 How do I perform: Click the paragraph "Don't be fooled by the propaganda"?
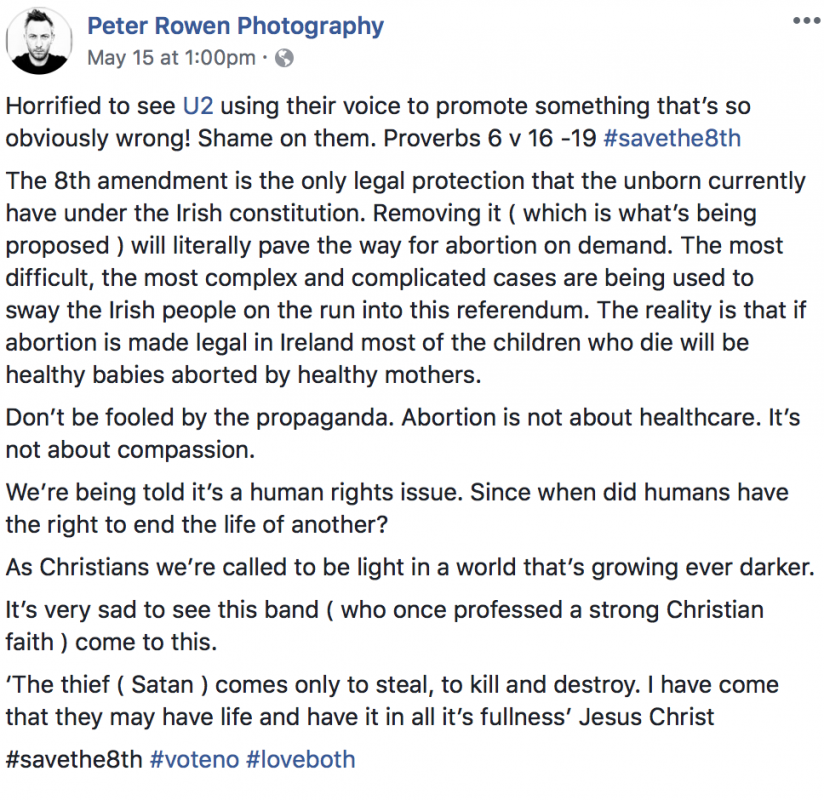403,434
